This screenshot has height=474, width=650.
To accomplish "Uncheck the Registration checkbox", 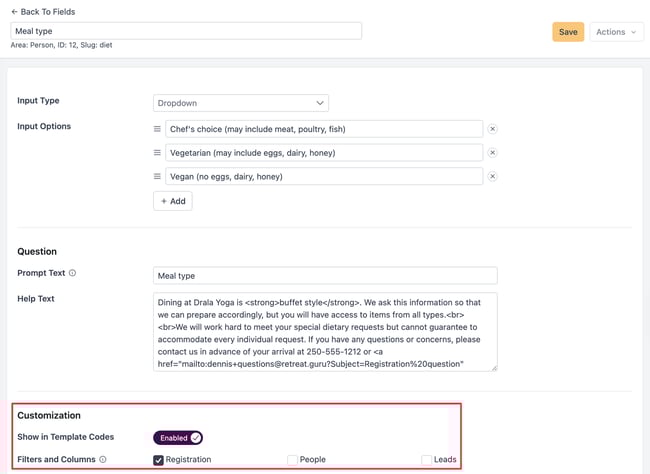I will 158,460.
